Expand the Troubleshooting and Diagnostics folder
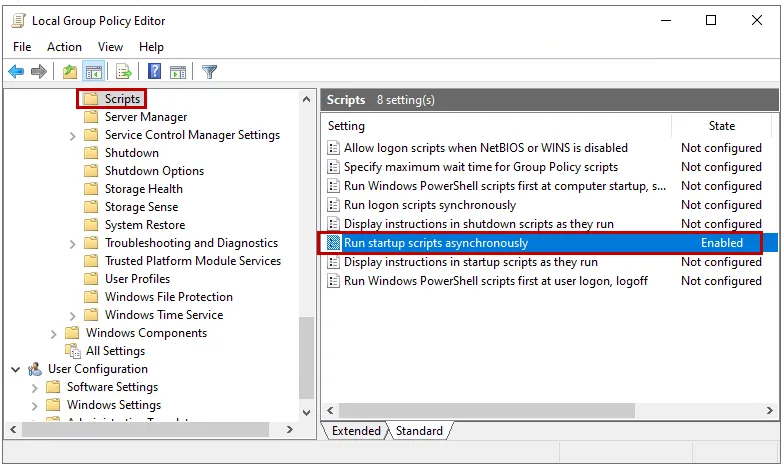The image size is (784, 467). [x=73, y=243]
